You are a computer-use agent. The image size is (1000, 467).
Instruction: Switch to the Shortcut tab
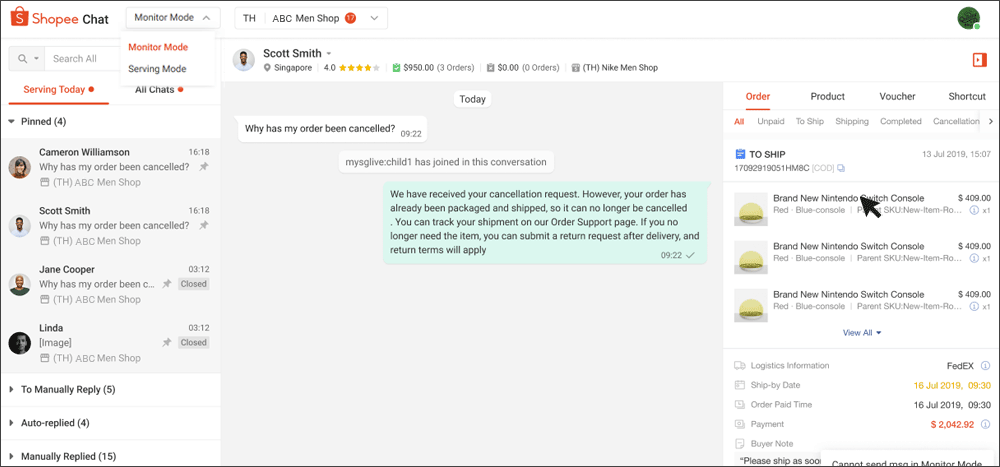coord(967,96)
